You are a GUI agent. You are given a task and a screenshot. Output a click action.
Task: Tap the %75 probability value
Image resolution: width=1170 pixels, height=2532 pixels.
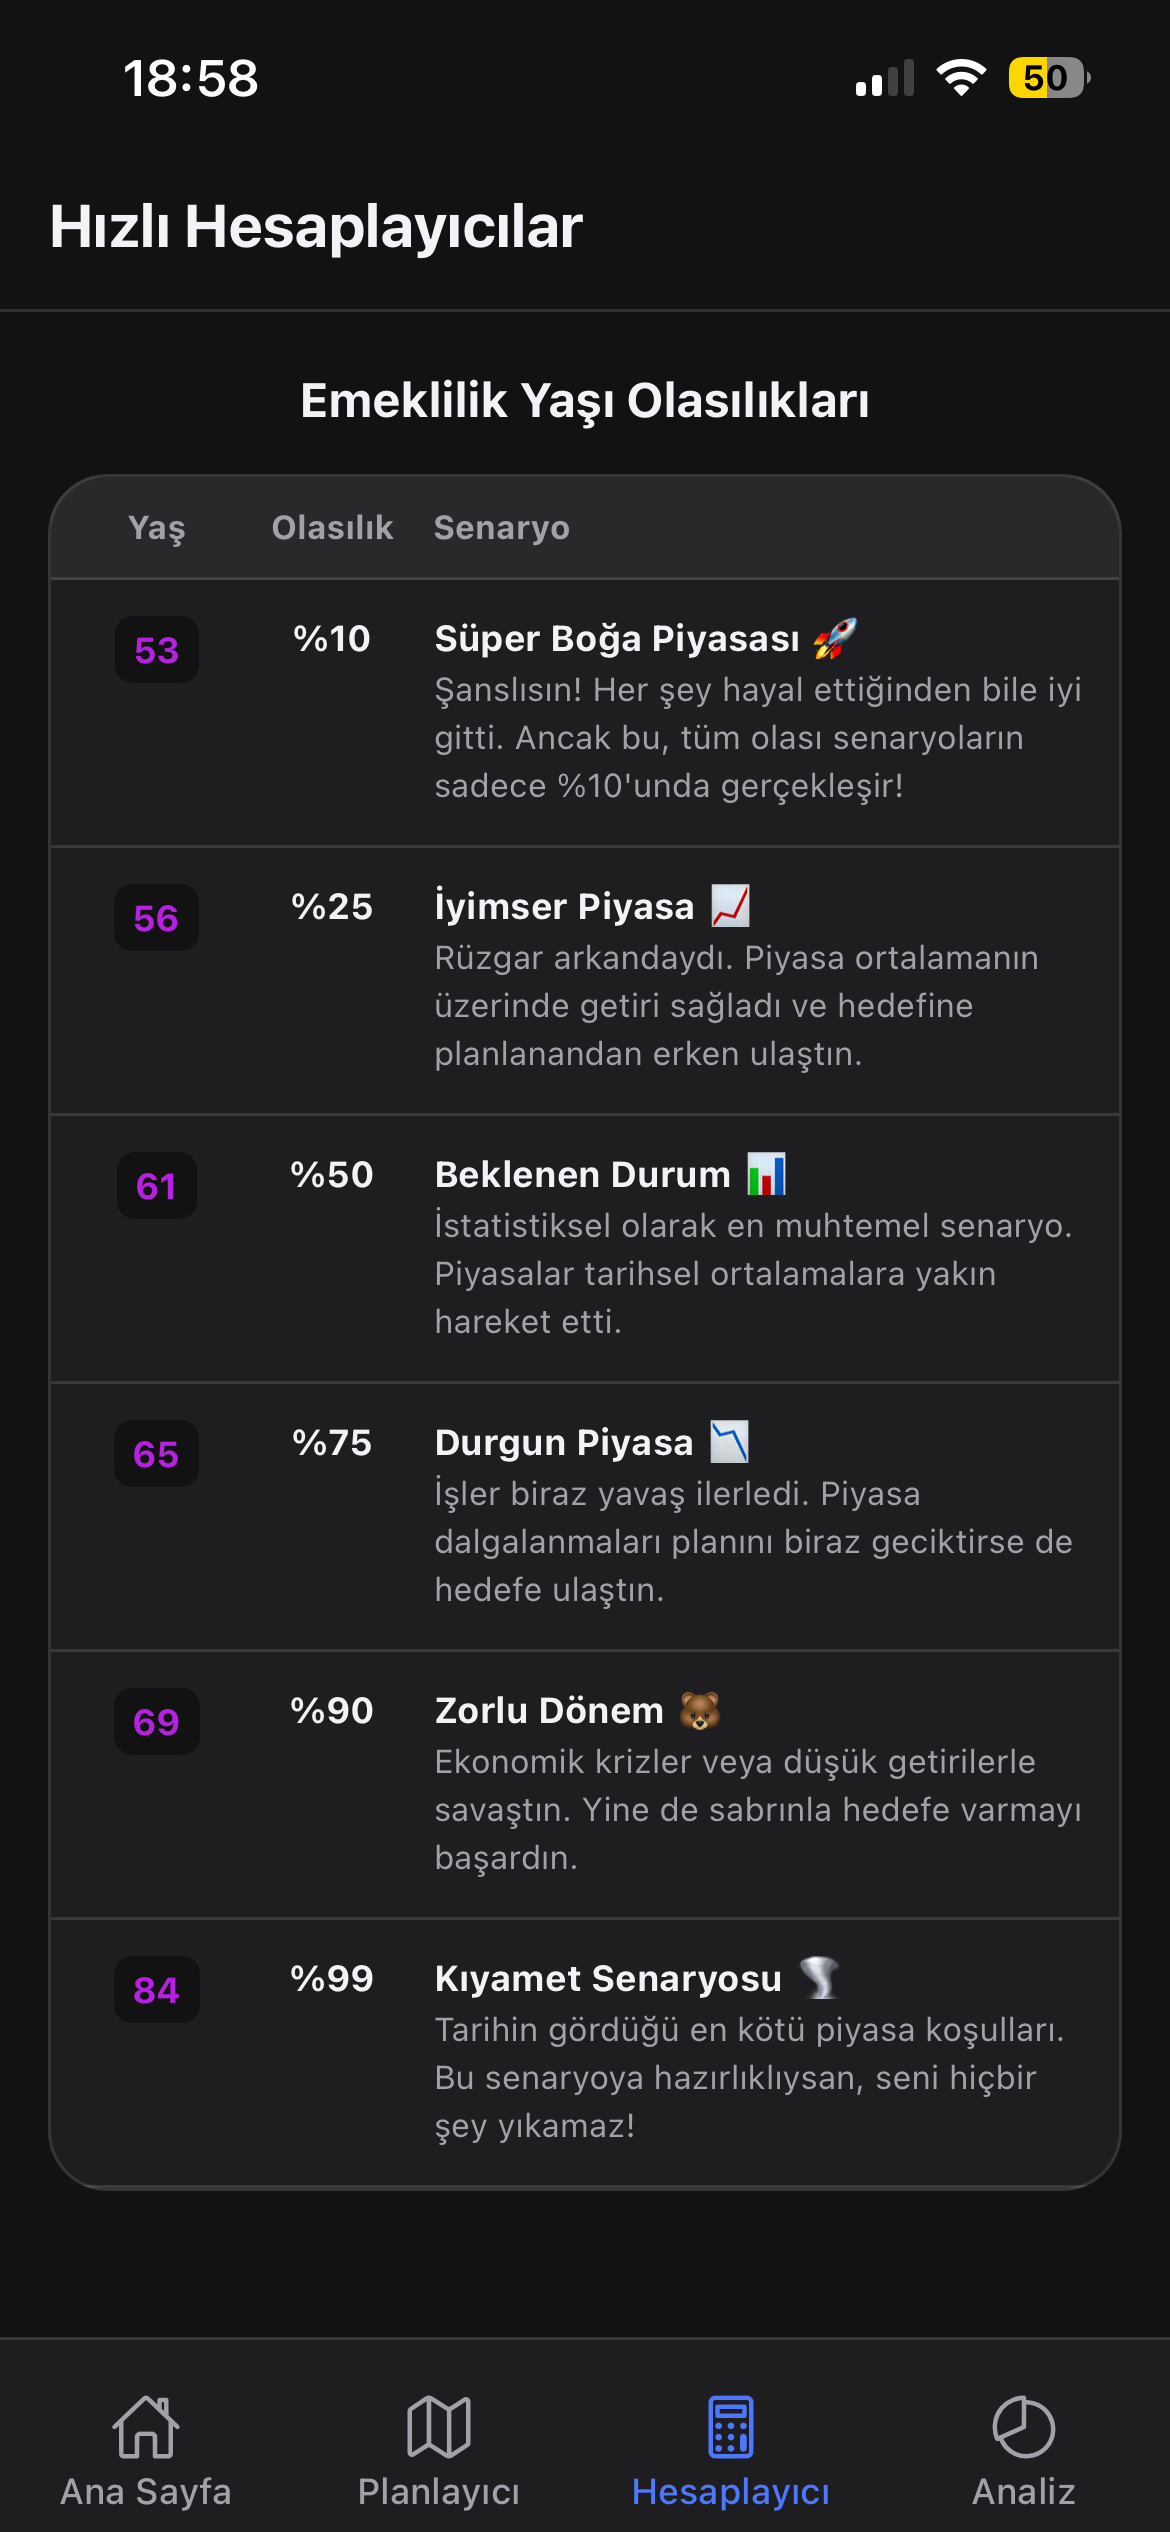point(332,1443)
